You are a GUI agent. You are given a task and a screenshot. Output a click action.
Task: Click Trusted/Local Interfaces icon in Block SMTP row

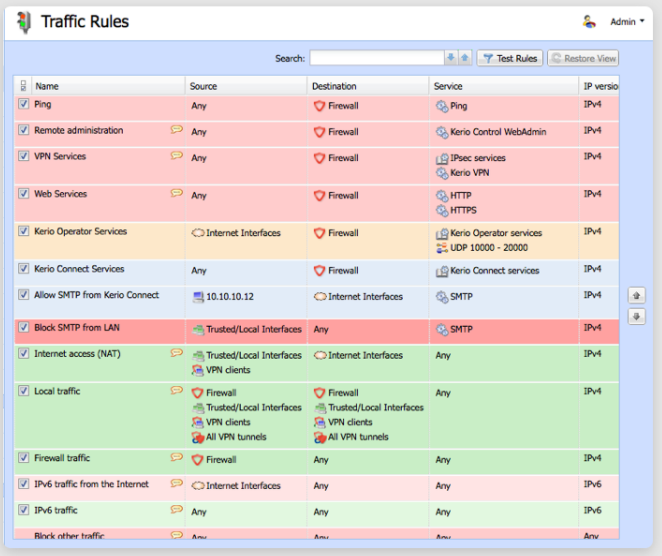(198, 330)
